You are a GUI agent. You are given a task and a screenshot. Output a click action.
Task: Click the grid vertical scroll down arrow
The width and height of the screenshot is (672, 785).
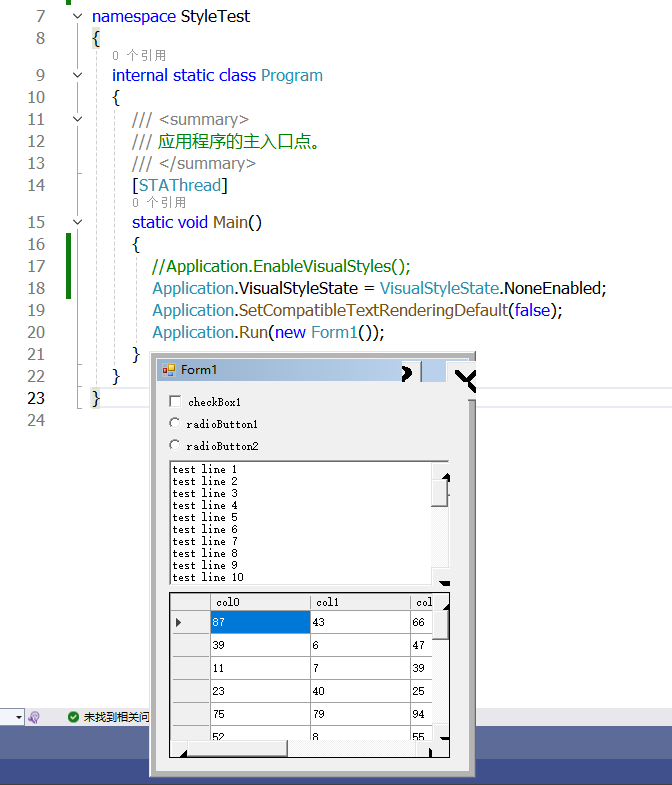tap(441, 732)
